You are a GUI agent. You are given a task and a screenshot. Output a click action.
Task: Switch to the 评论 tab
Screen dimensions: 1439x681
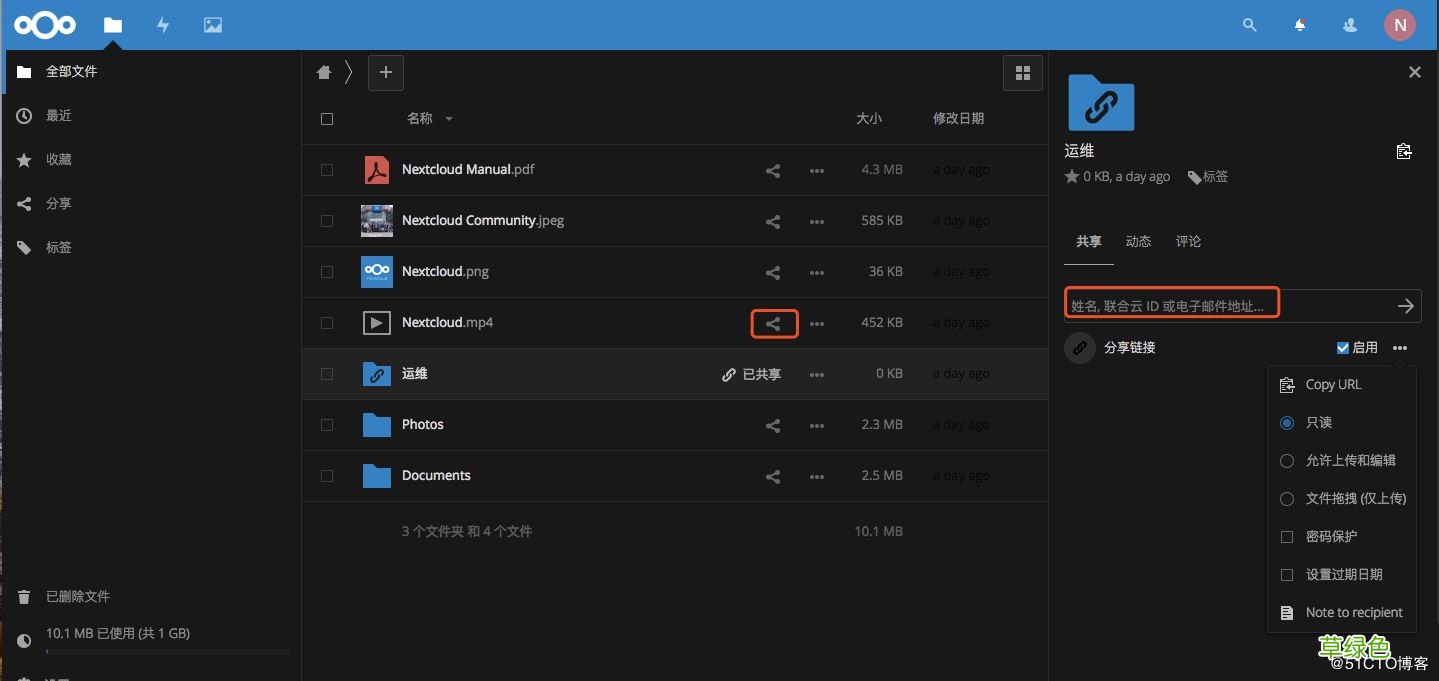[1188, 242]
